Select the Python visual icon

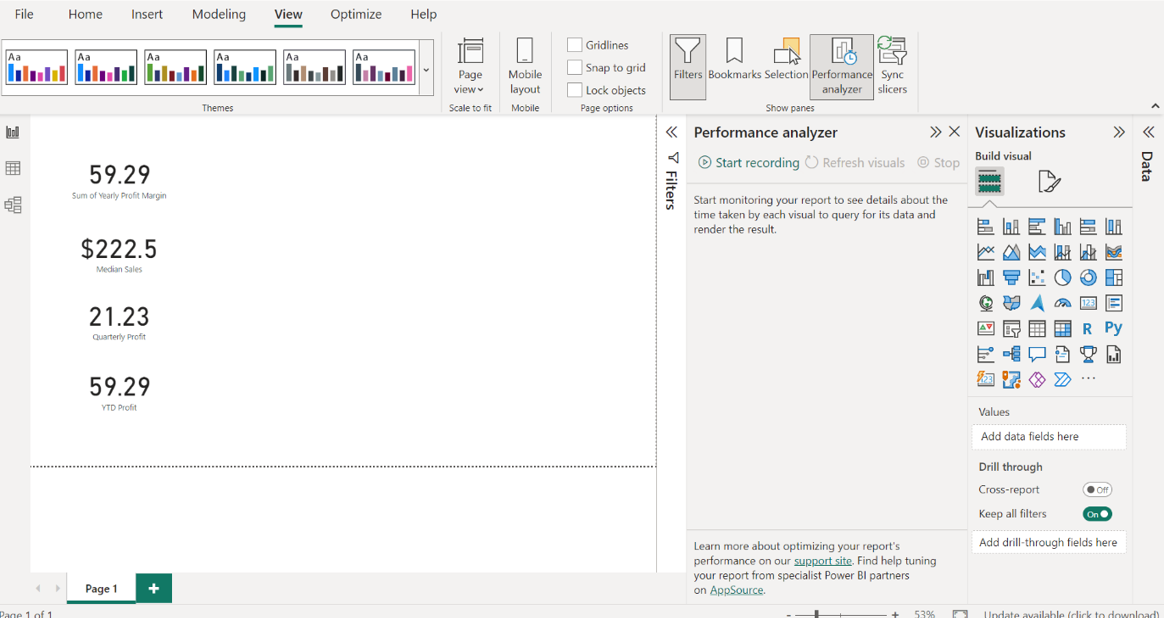pyautogui.click(x=1113, y=329)
